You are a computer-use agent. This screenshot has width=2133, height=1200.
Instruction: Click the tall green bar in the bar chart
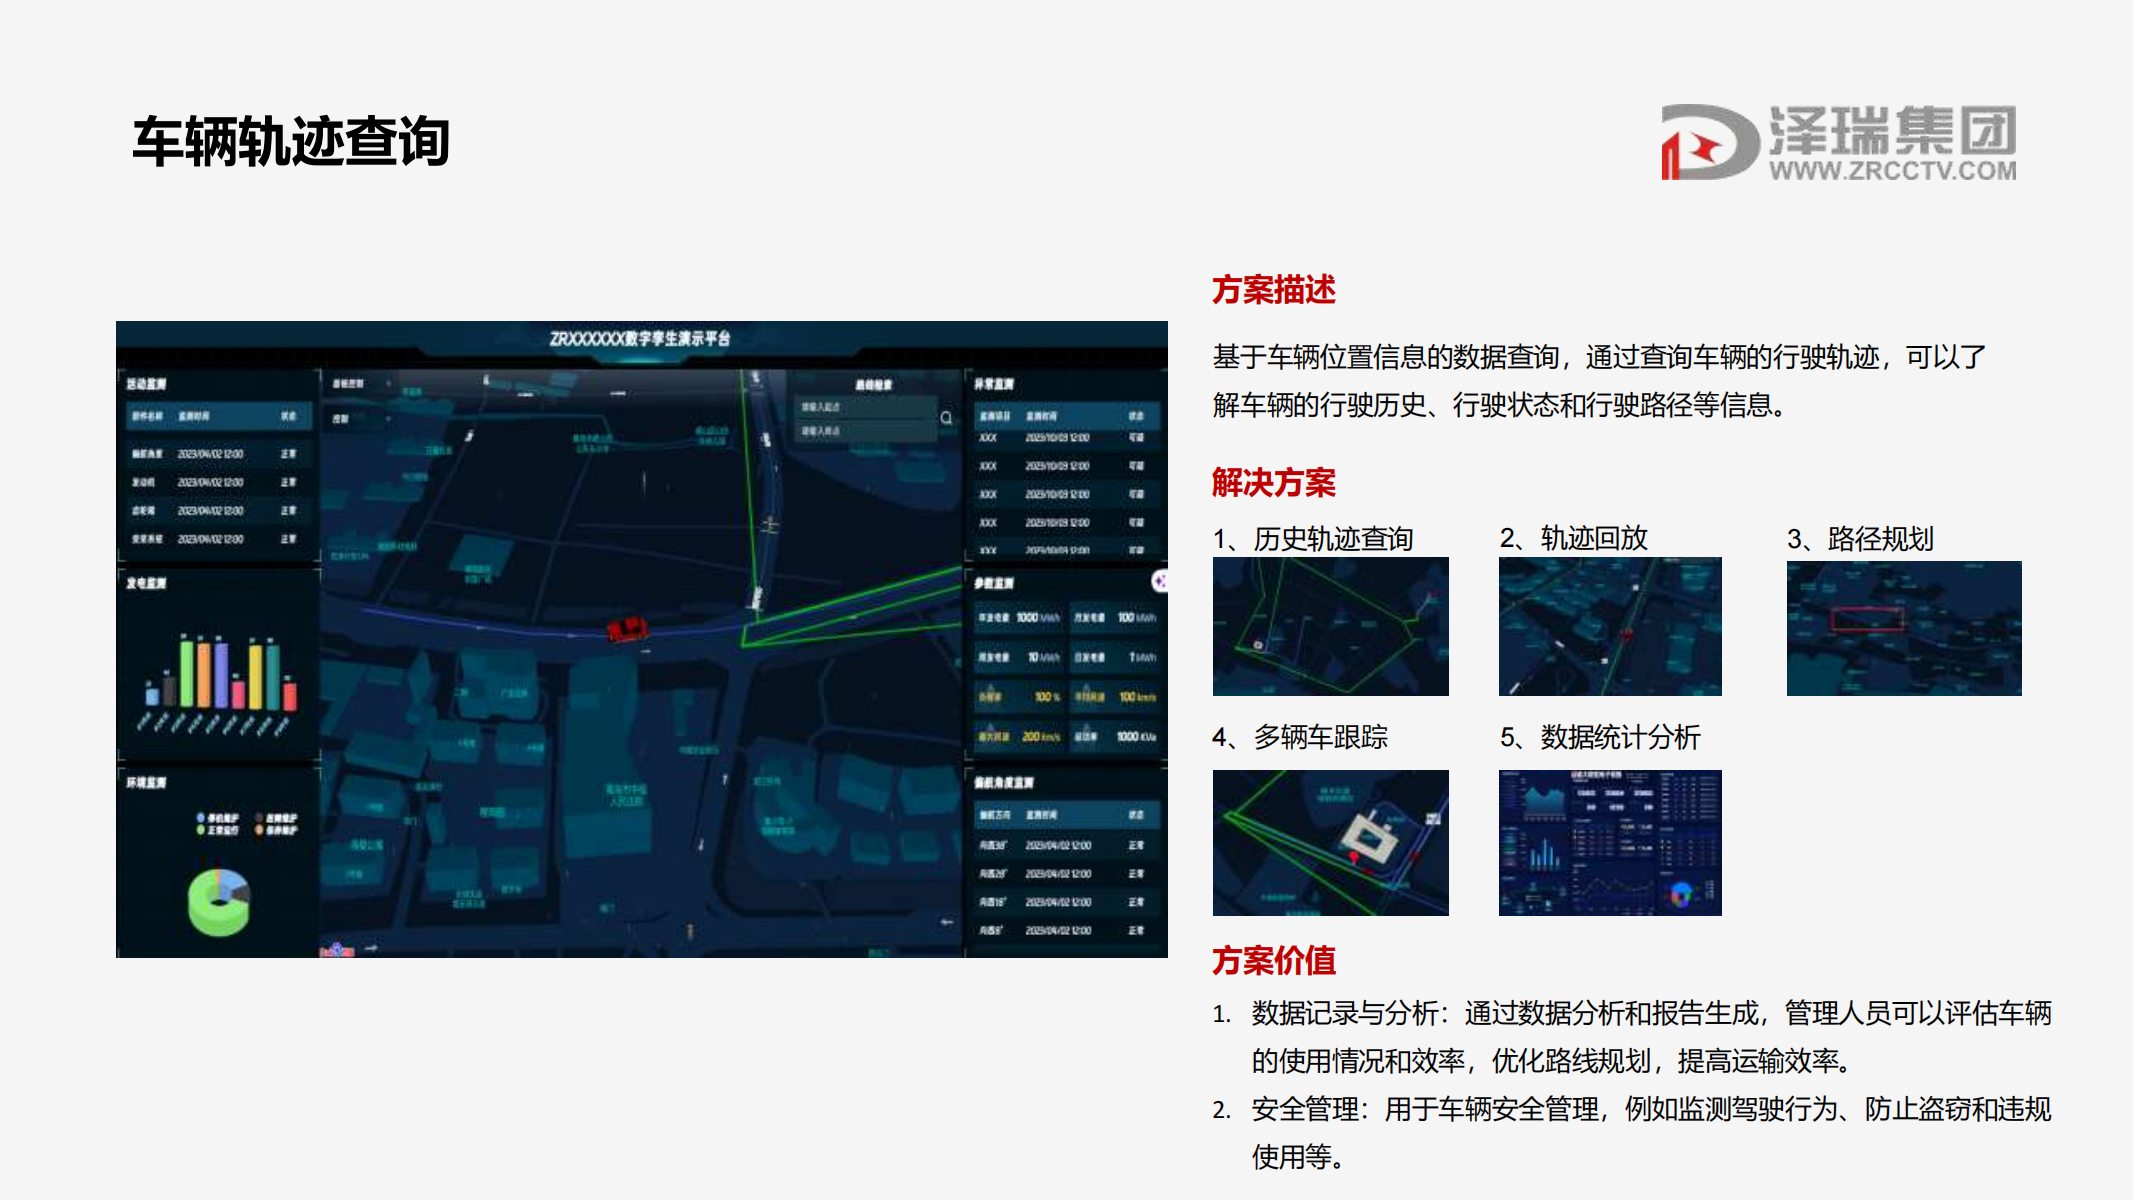tap(187, 672)
